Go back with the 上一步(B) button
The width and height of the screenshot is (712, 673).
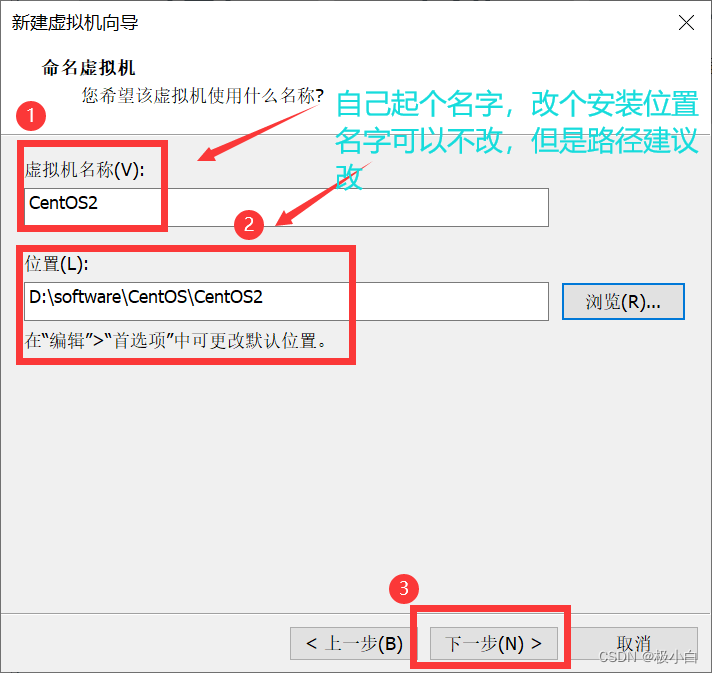coord(354,643)
